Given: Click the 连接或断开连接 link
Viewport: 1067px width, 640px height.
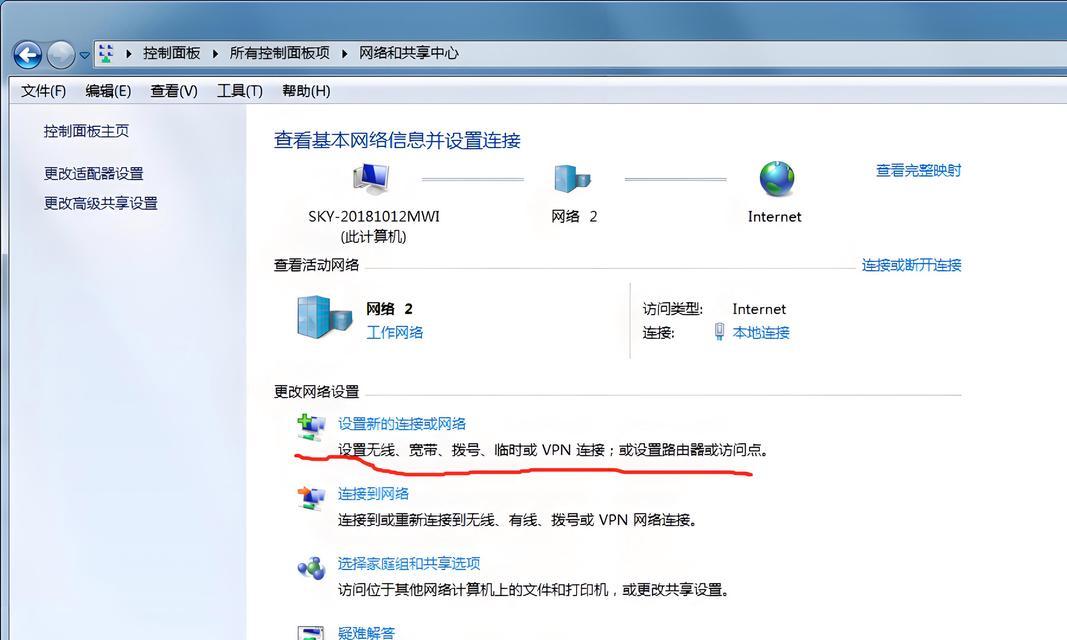Looking at the screenshot, I should click(x=911, y=266).
